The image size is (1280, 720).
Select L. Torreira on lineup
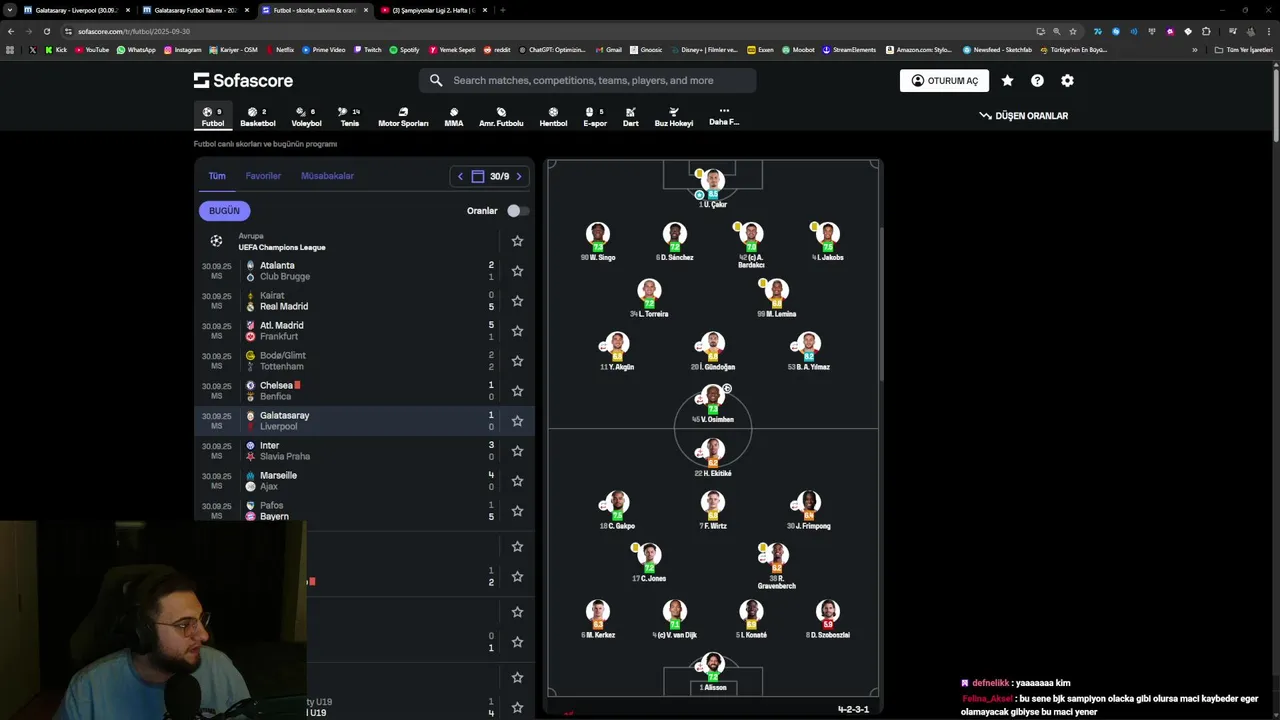coord(649,298)
